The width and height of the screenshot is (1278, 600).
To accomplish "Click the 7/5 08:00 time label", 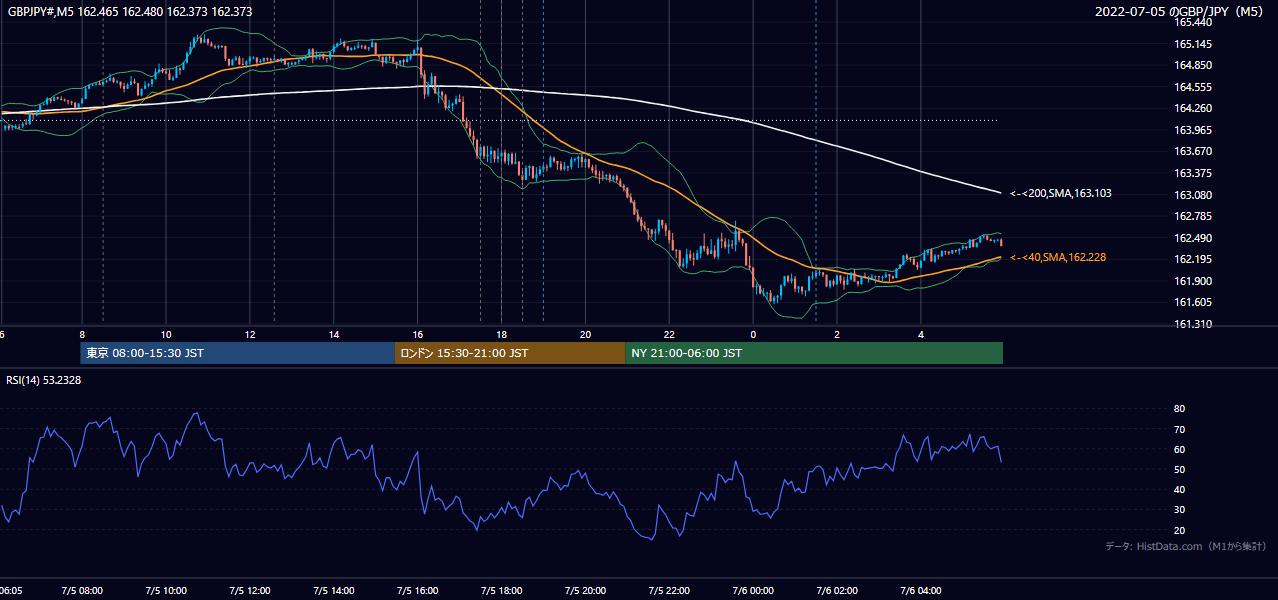I will coord(82,591).
